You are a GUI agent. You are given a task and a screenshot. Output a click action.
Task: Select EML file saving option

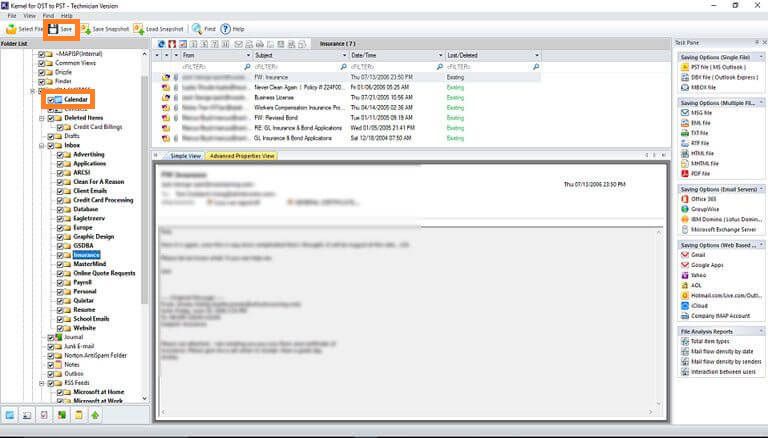(696, 123)
